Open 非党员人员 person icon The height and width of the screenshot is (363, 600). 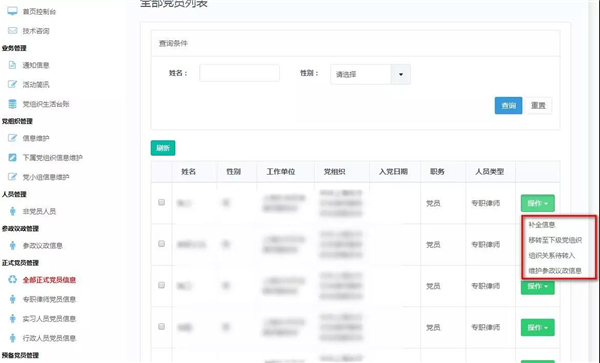(x=13, y=211)
